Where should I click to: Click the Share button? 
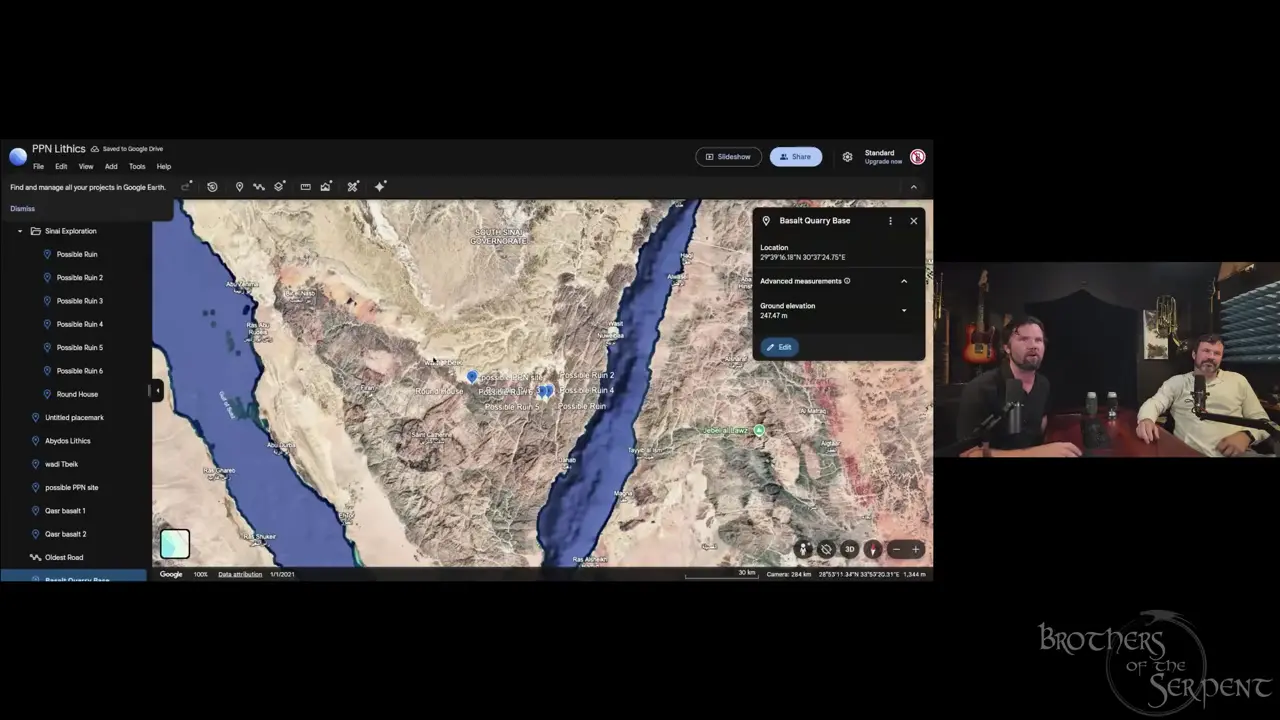coord(796,157)
